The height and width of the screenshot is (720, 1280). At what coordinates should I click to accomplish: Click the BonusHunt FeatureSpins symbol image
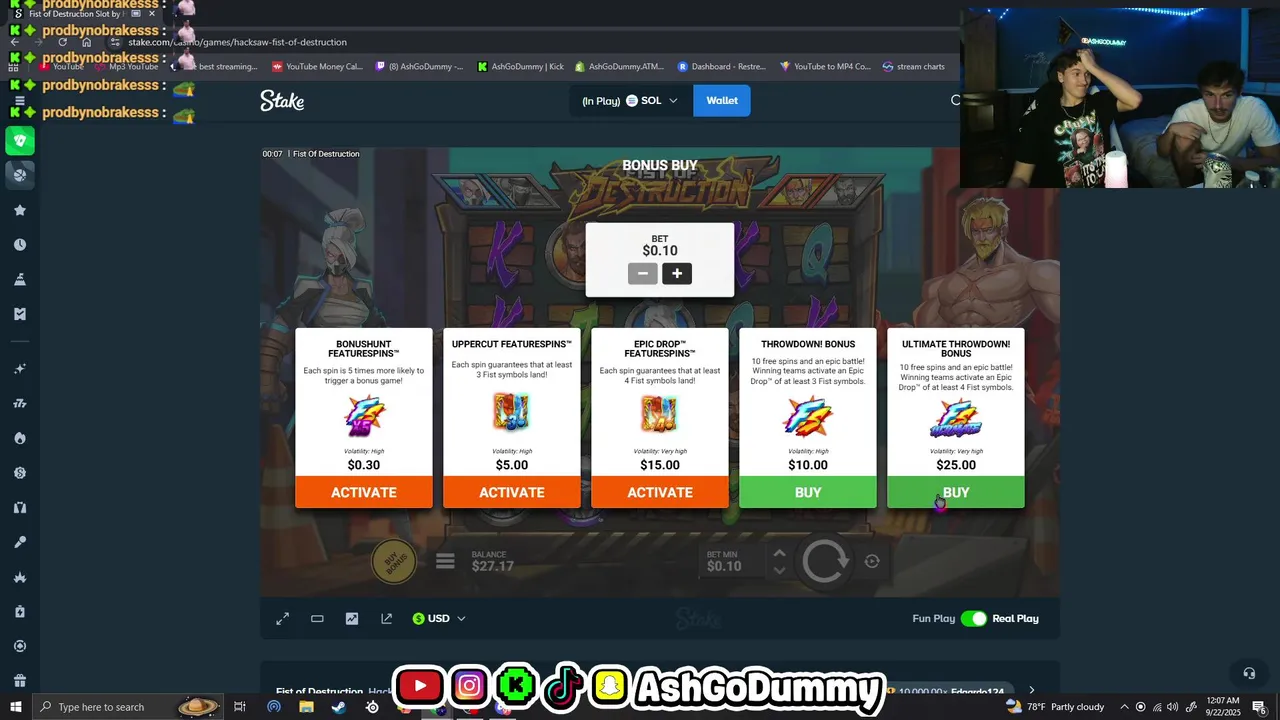(x=364, y=416)
